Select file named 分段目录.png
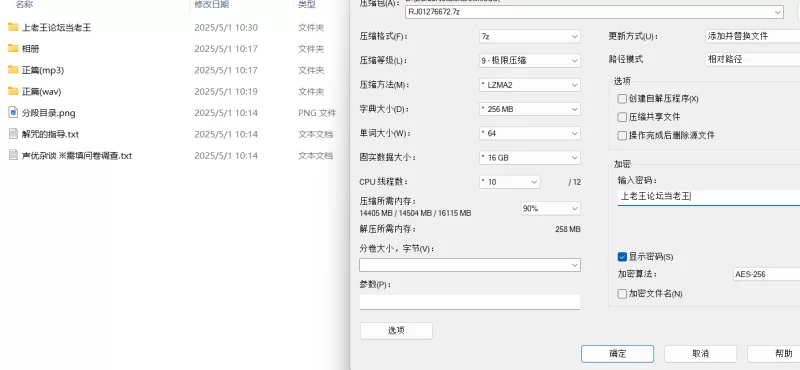Viewport: 800px width, 370px height. click(x=48, y=113)
